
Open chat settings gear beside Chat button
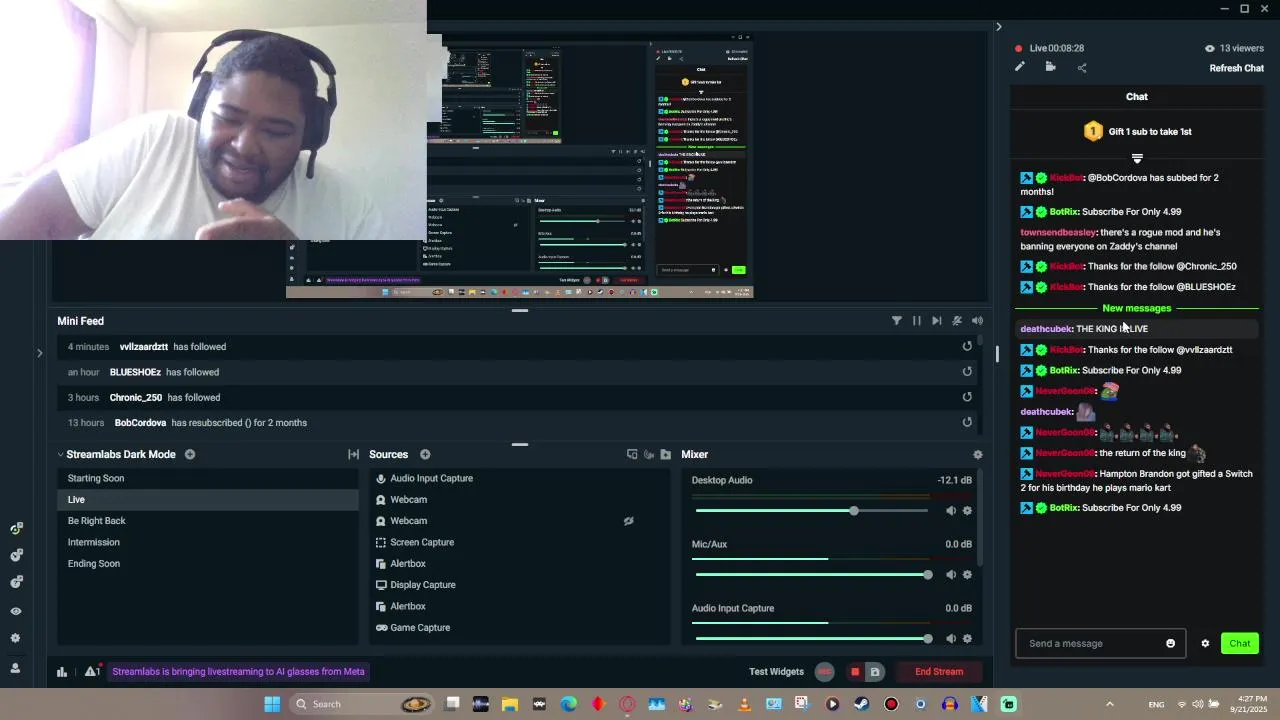1205,643
